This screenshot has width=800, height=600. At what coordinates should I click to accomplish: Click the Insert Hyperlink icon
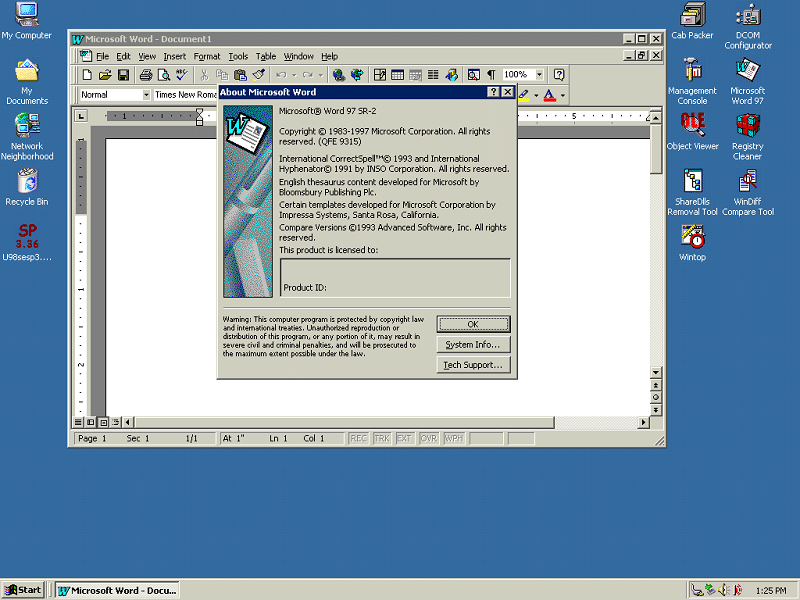pos(339,74)
